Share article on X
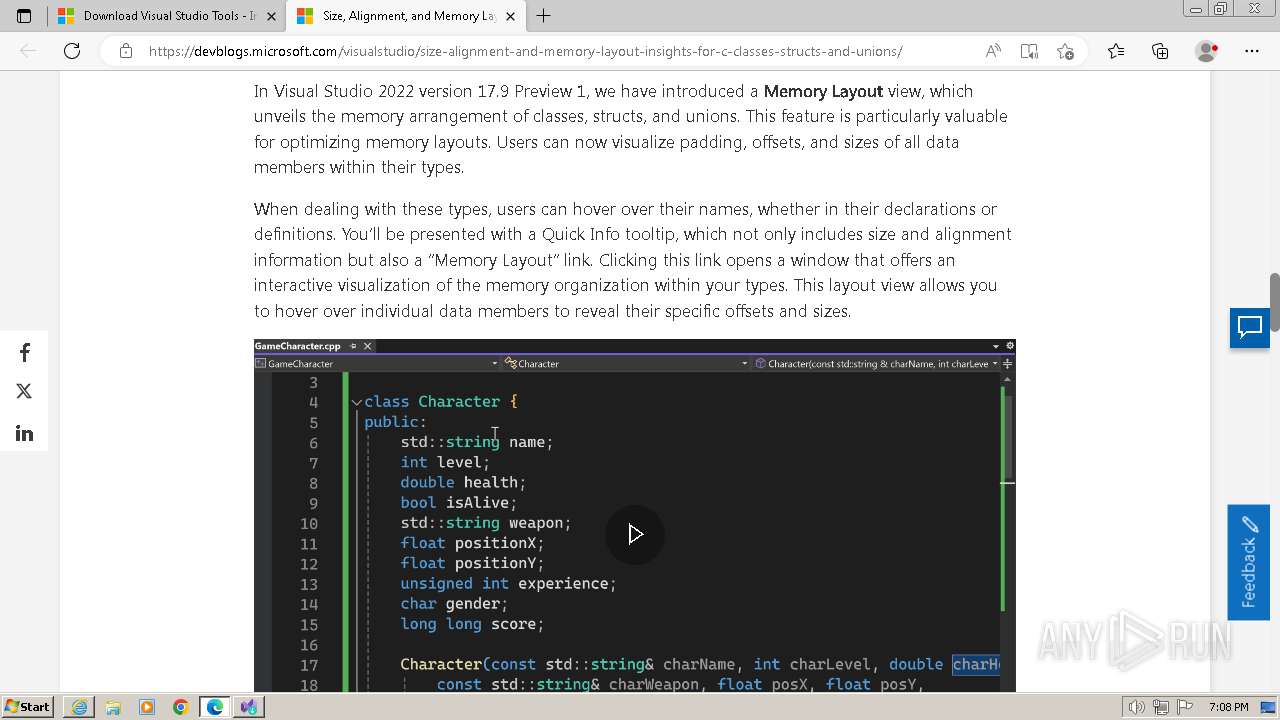The height and width of the screenshot is (720, 1280). [24, 391]
